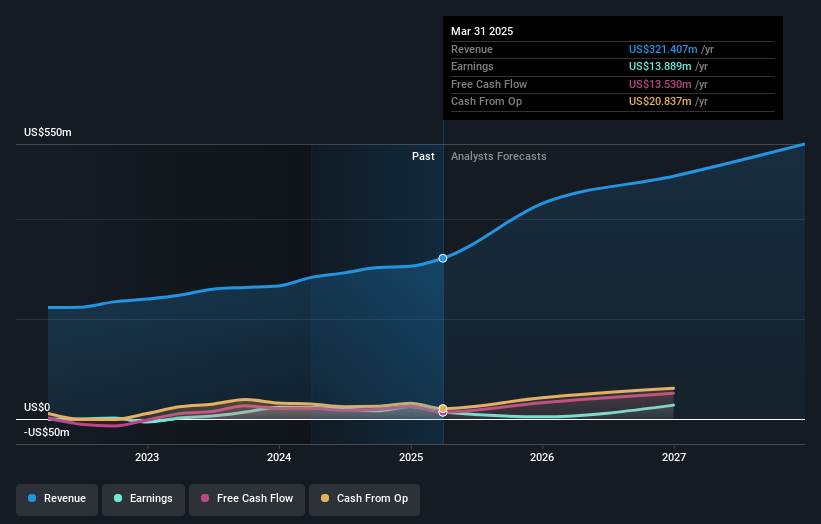Click the teal Earnings legend dot

click(118, 498)
